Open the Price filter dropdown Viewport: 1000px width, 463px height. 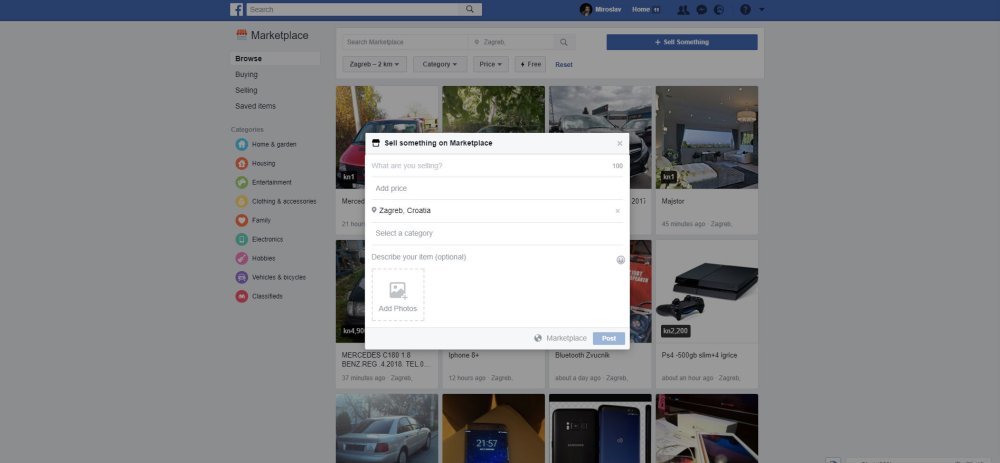(x=490, y=64)
